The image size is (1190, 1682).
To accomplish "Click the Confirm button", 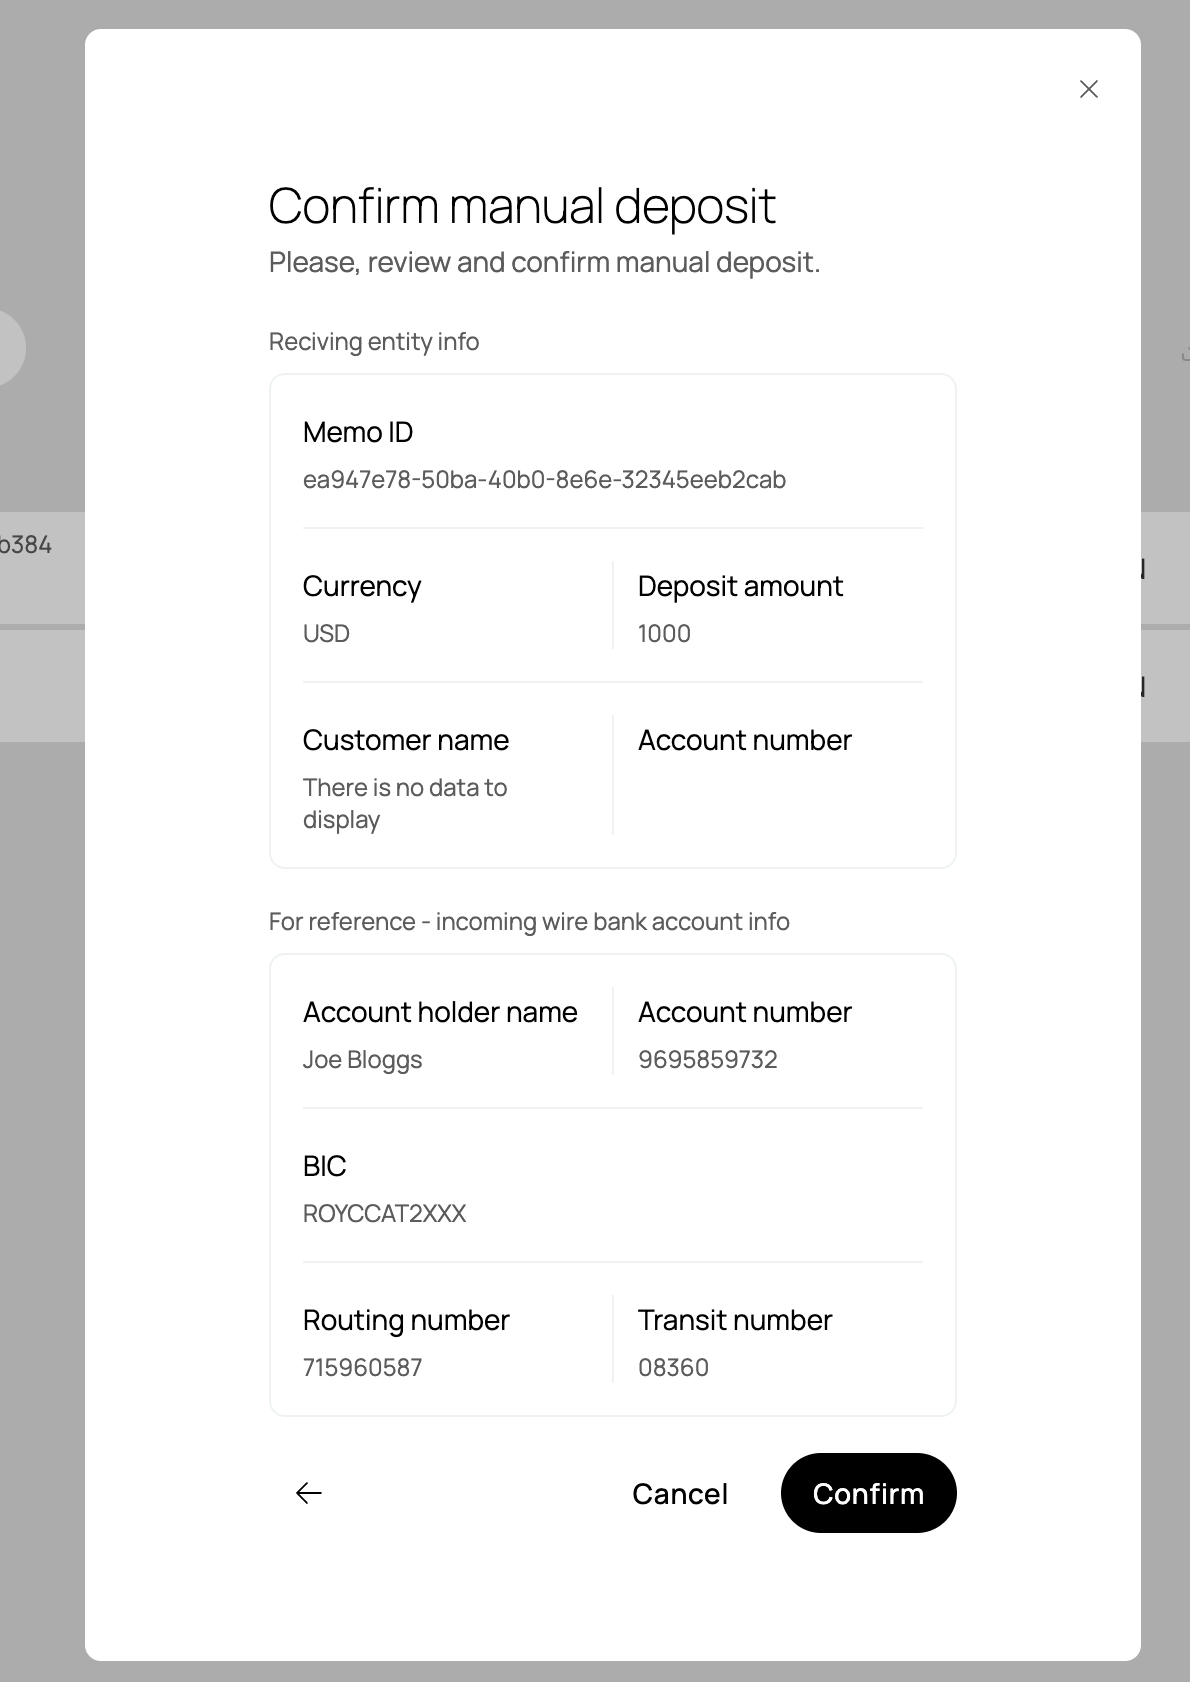I will click(x=868, y=1493).
